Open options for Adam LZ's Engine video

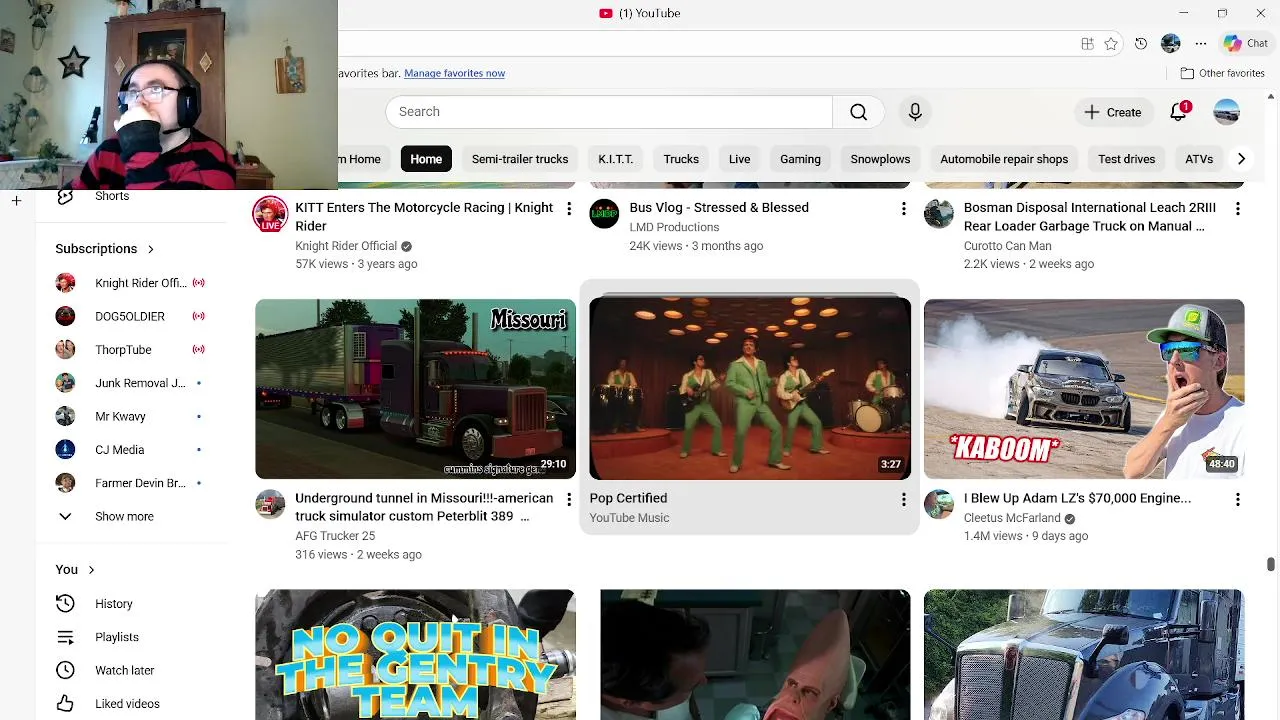(1238, 499)
